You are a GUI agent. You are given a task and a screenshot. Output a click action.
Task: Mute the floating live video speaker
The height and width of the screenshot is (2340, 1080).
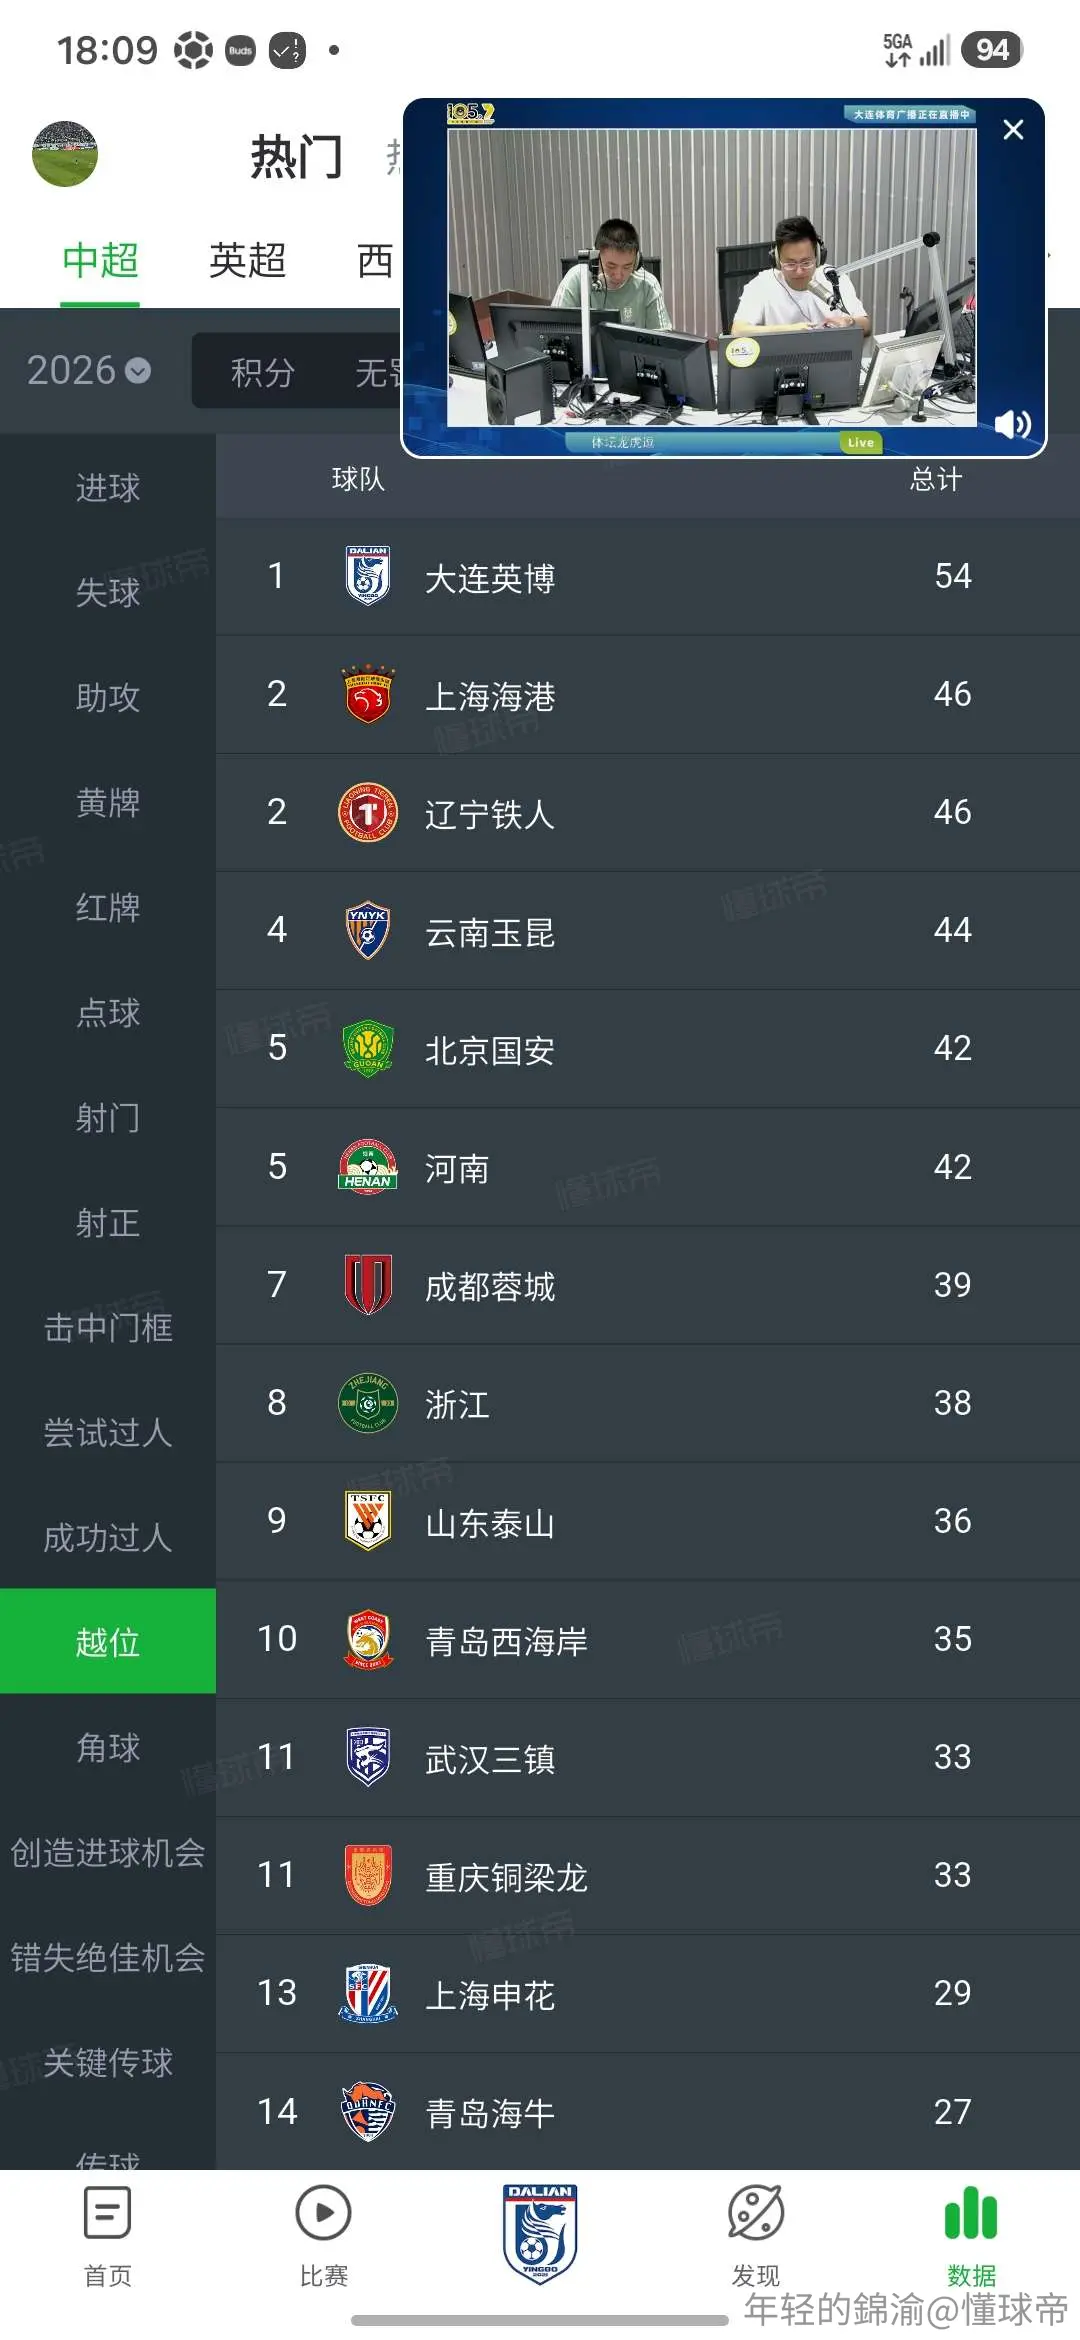point(1012,424)
